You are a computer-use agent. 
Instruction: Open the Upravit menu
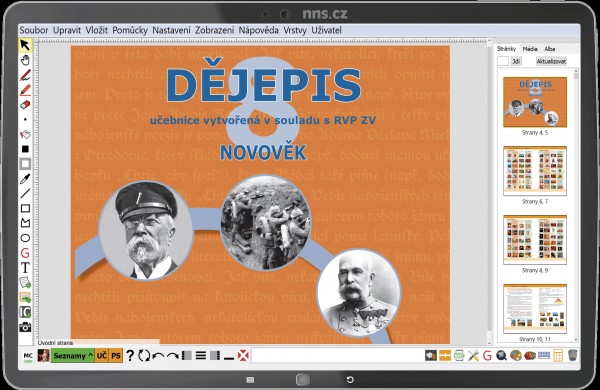pyautogui.click(x=67, y=30)
